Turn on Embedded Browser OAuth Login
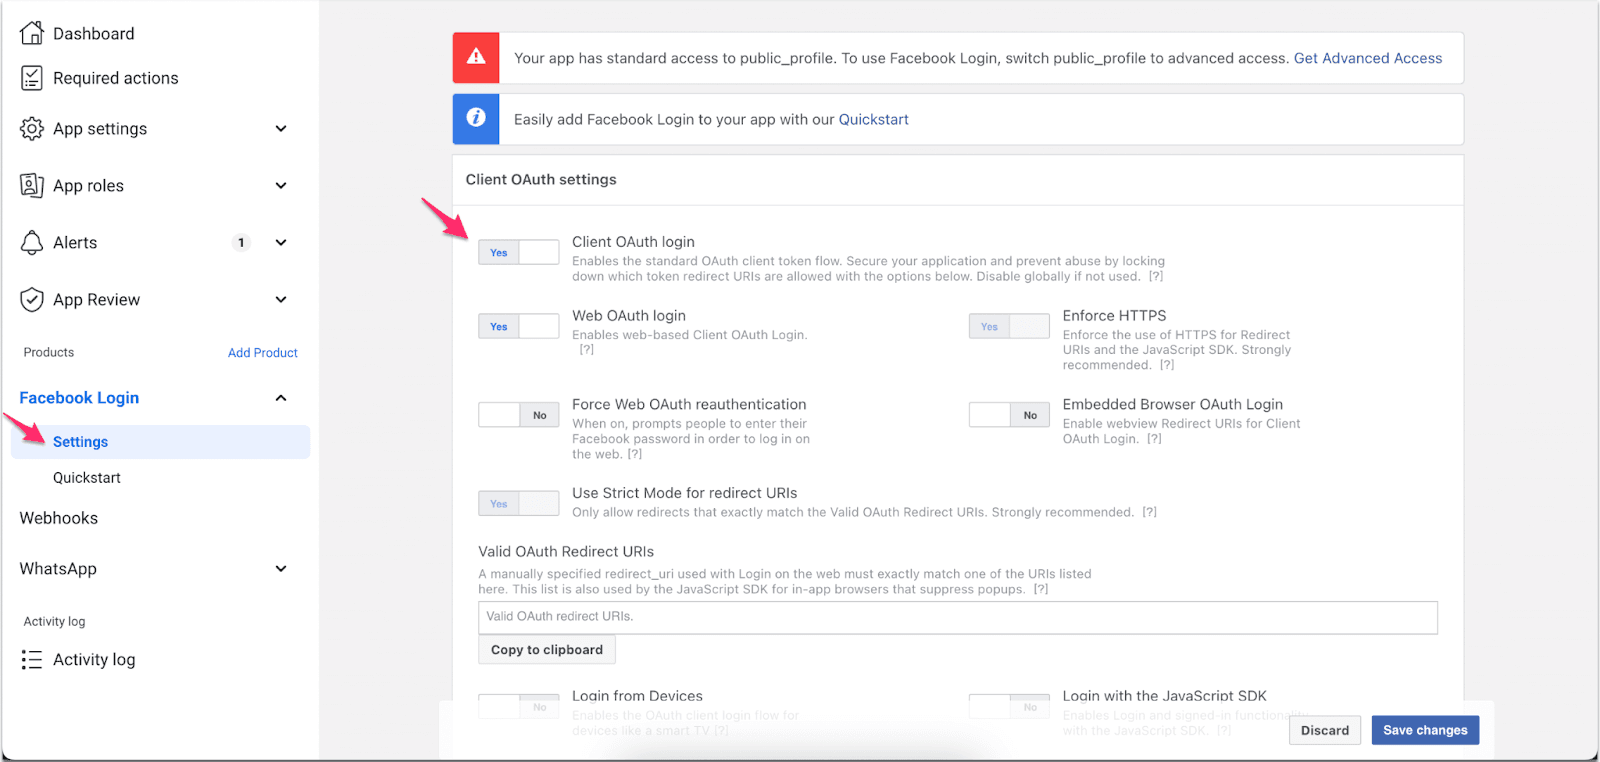The height and width of the screenshot is (762, 1600). [1008, 415]
